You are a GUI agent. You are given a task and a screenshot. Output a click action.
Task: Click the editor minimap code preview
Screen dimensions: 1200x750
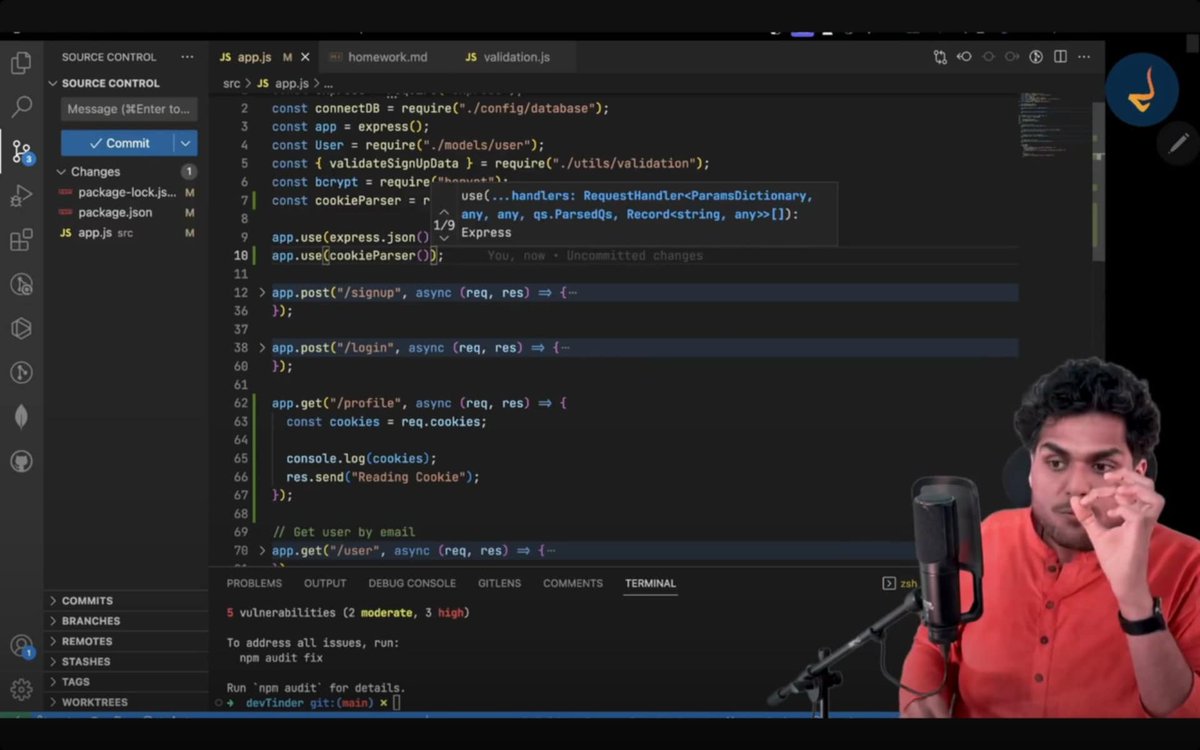point(1053,127)
